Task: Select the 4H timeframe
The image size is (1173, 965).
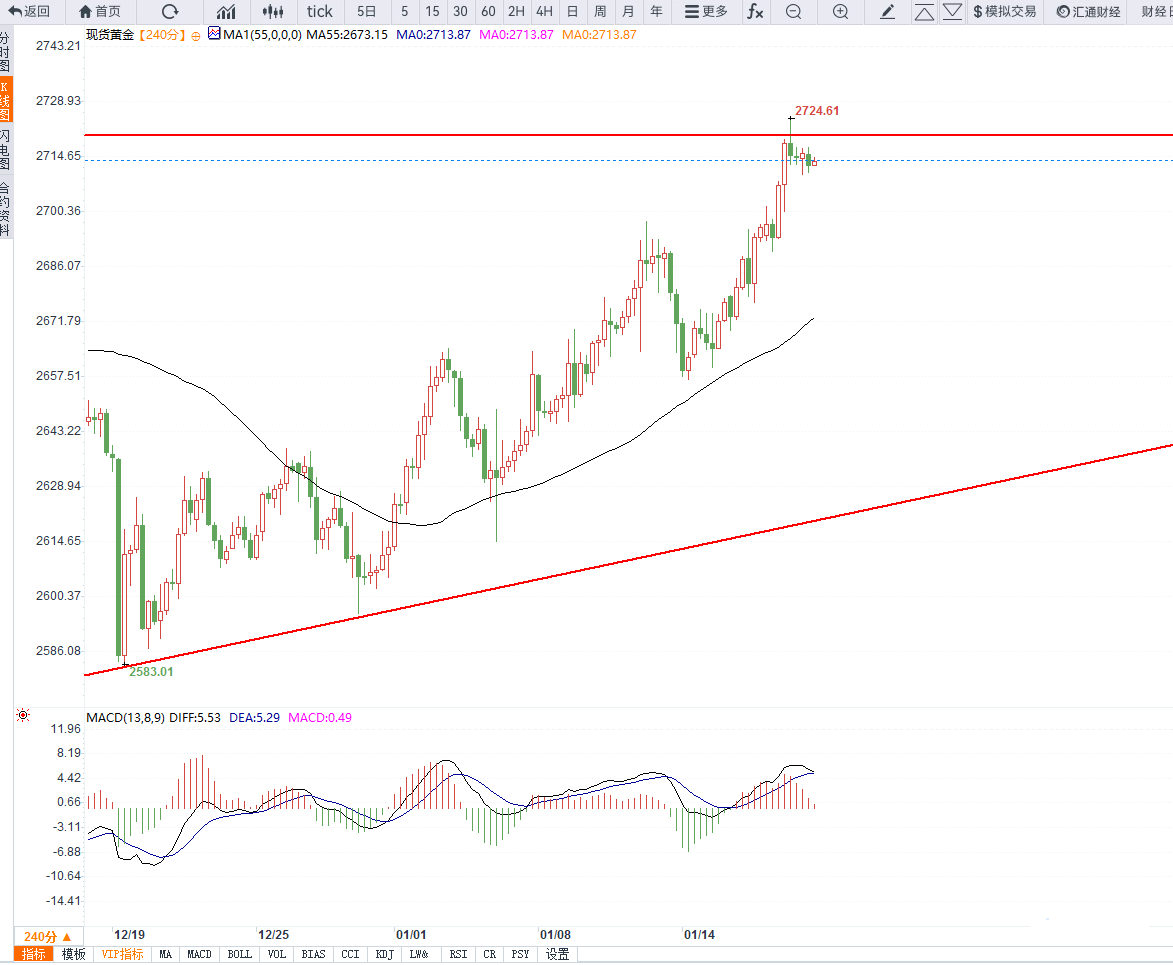Action: pyautogui.click(x=545, y=11)
